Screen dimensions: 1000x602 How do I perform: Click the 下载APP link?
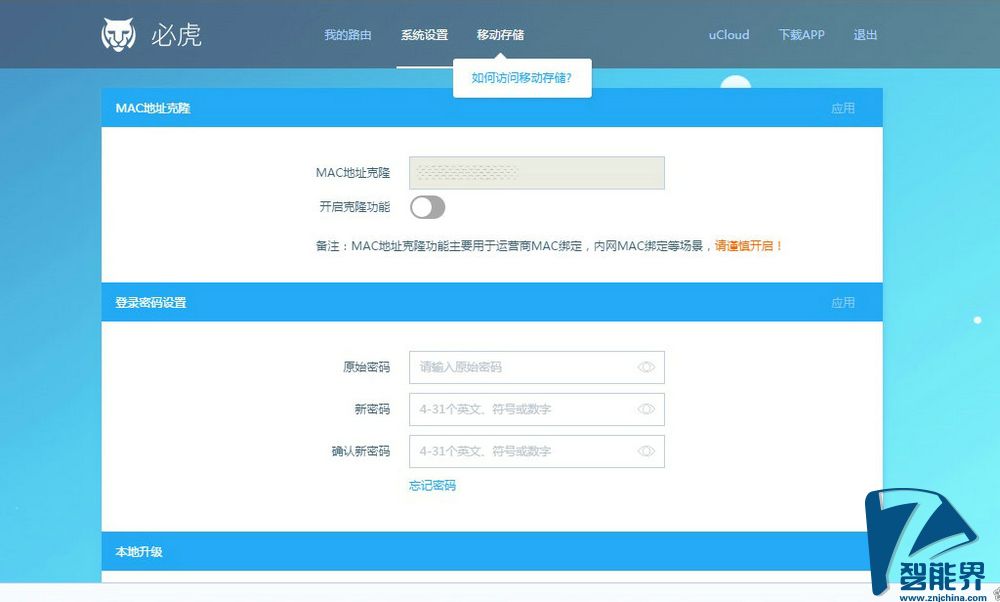click(x=800, y=35)
